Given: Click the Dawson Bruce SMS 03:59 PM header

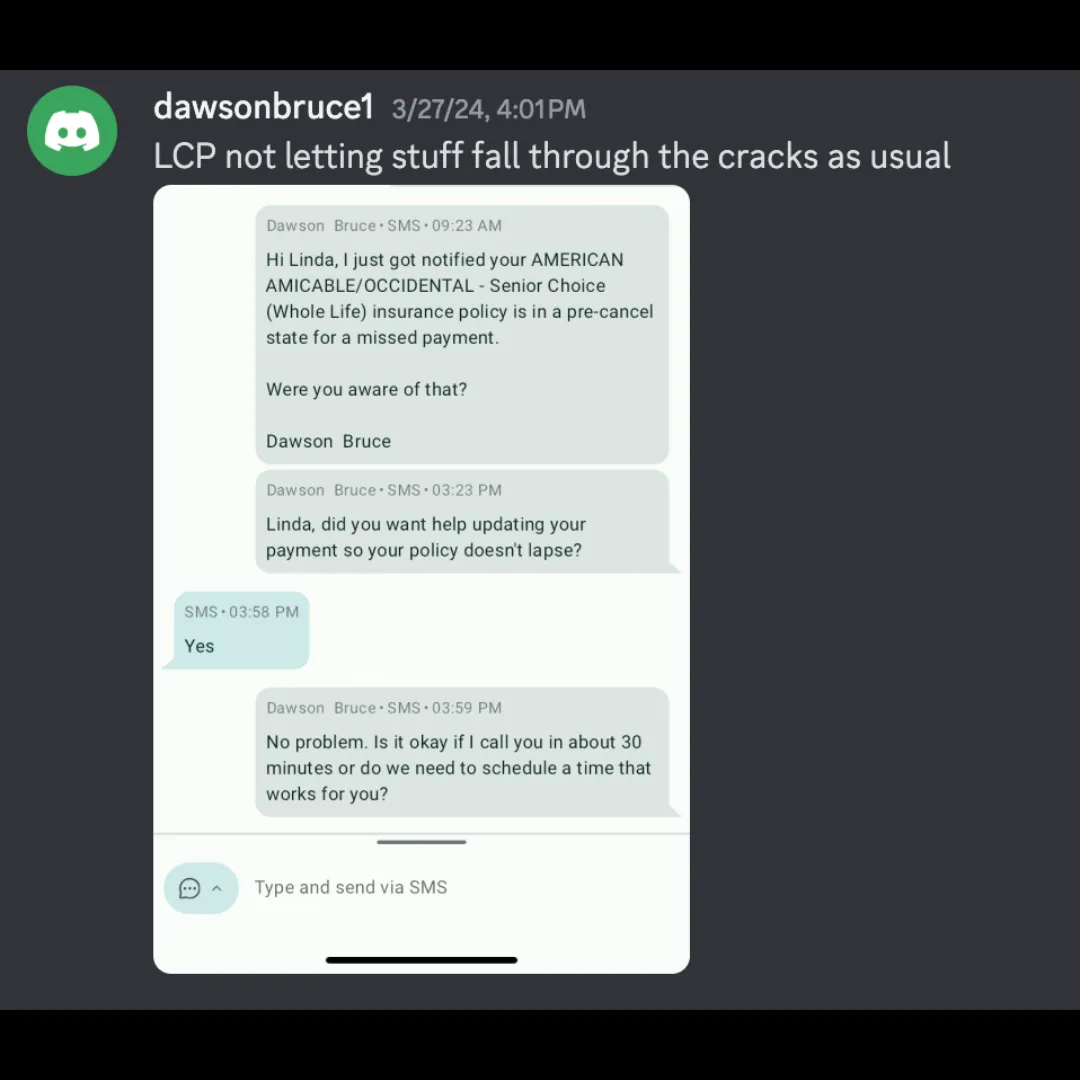Looking at the screenshot, I should pyautogui.click(x=384, y=708).
